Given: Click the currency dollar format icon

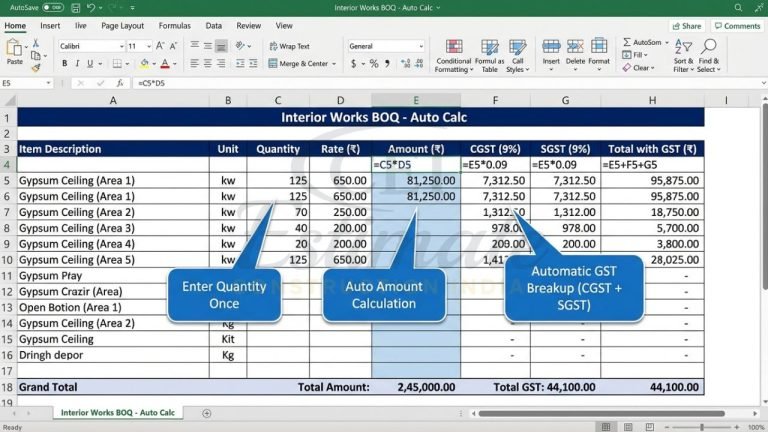Looking at the screenshot, I should tap(354, 64).
